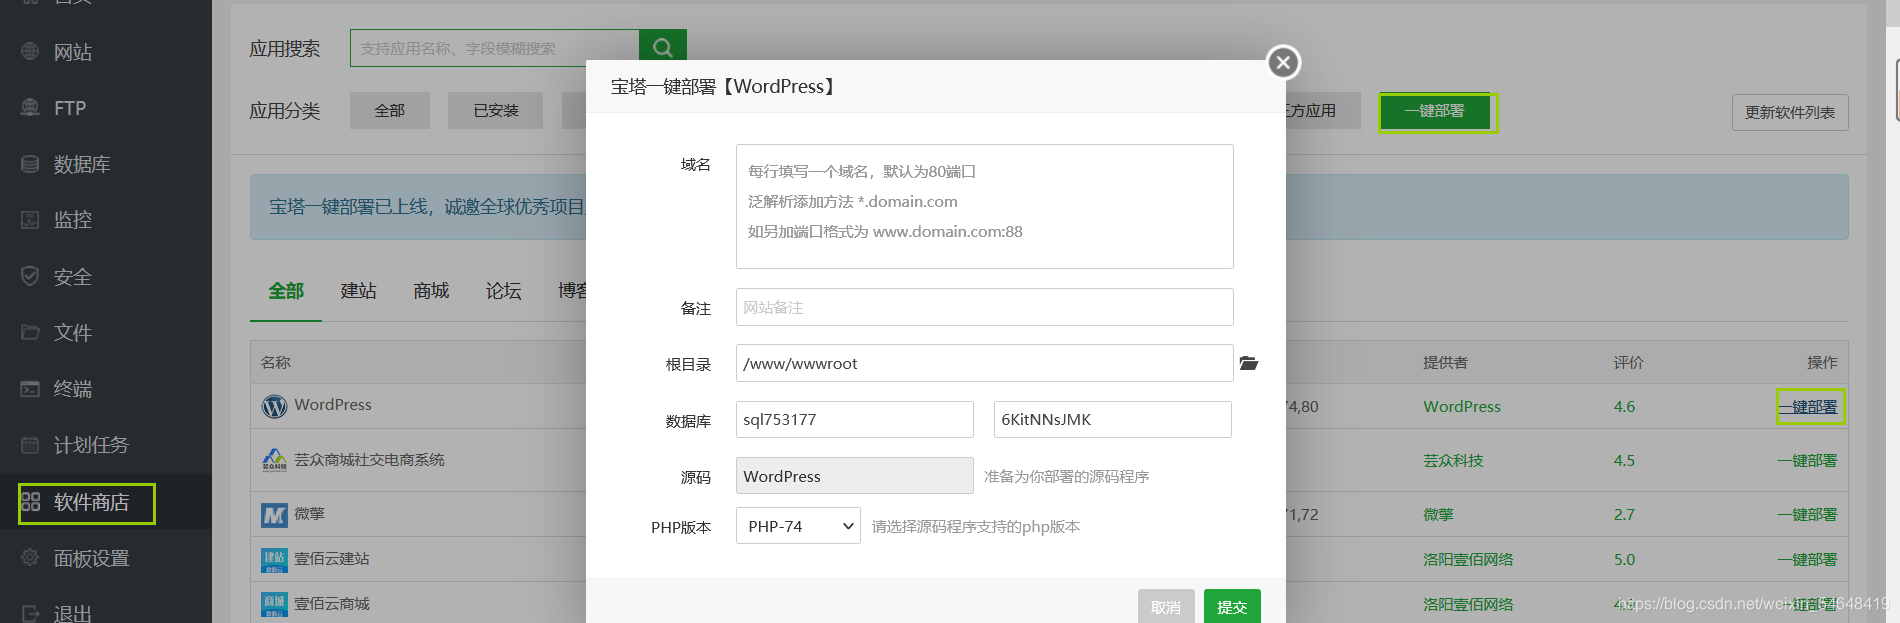The width and height of the screenshot is (1900, 623).
Task: Select the 建站 category tab
Action: tap(359, 291)
